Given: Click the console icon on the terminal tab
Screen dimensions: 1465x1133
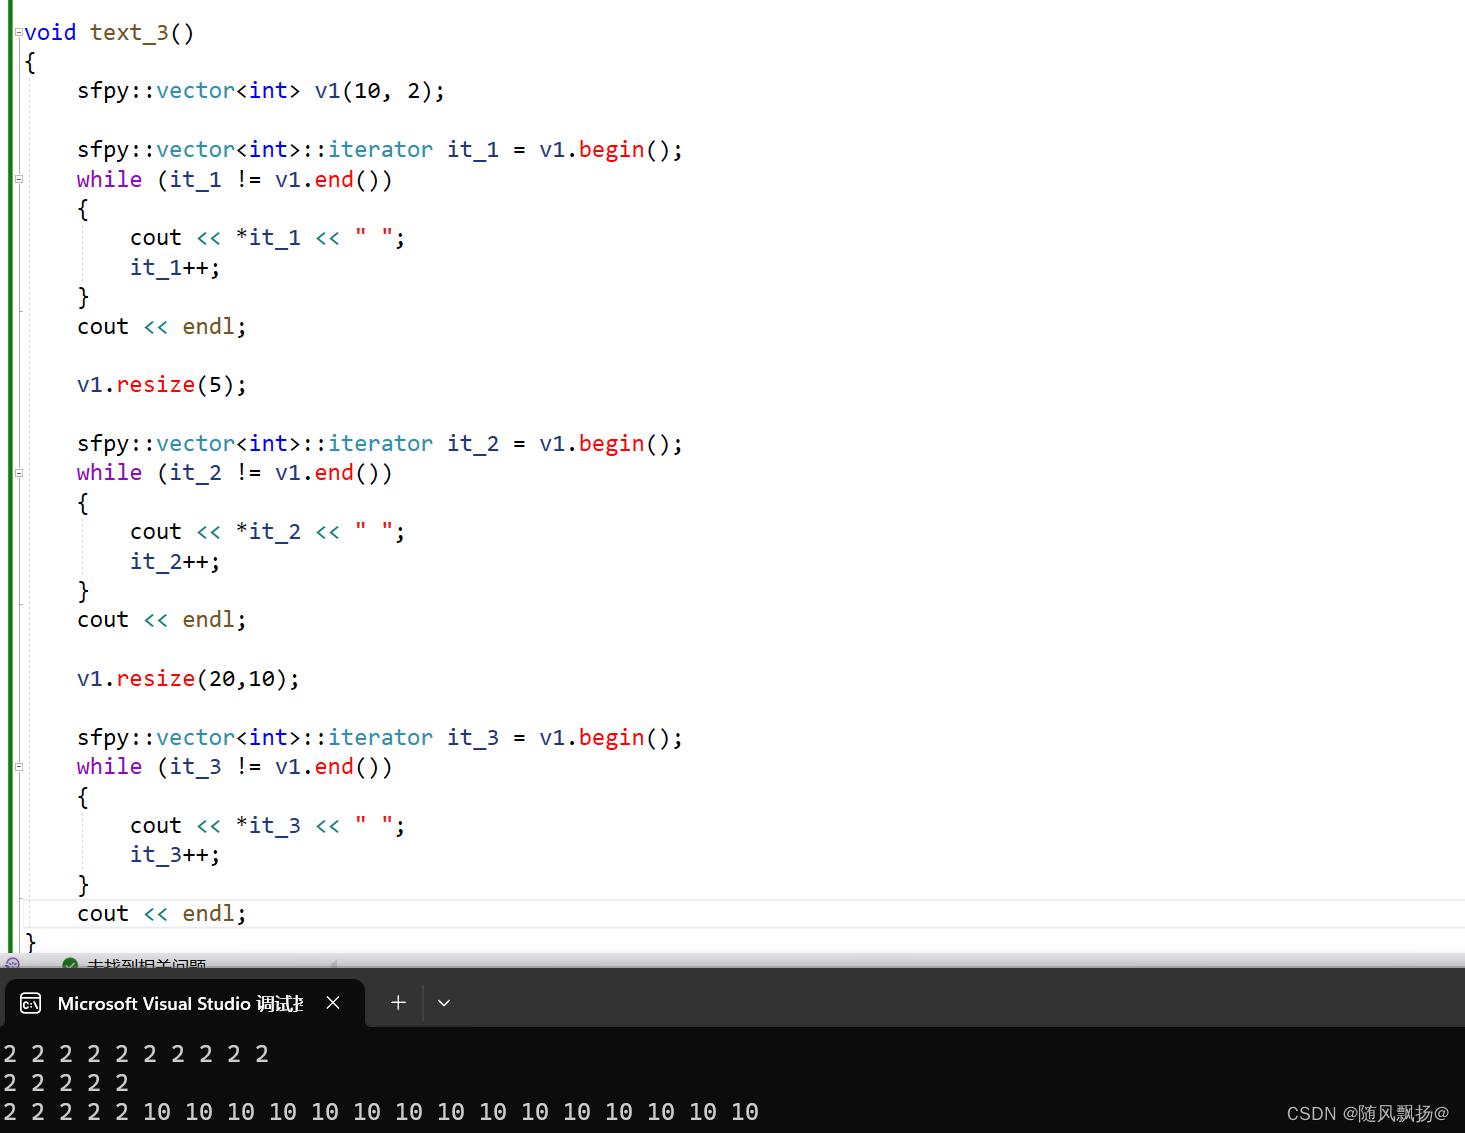Looking at the screenshot, I should coord(31,1003).
